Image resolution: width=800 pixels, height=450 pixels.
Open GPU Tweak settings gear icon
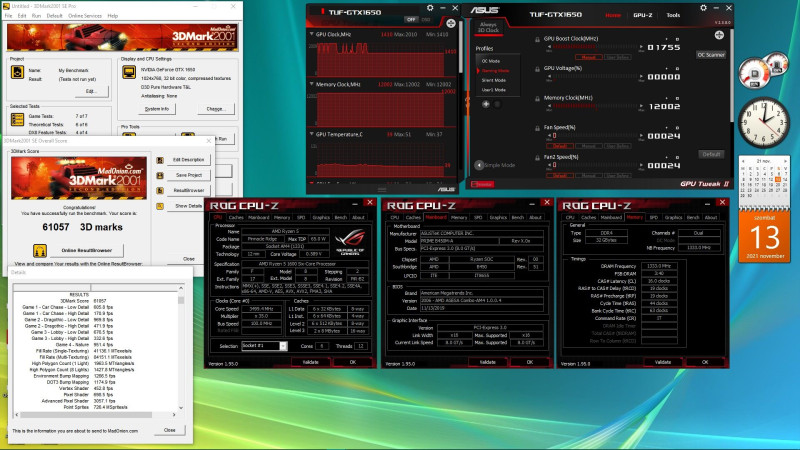tap(704, 8)
